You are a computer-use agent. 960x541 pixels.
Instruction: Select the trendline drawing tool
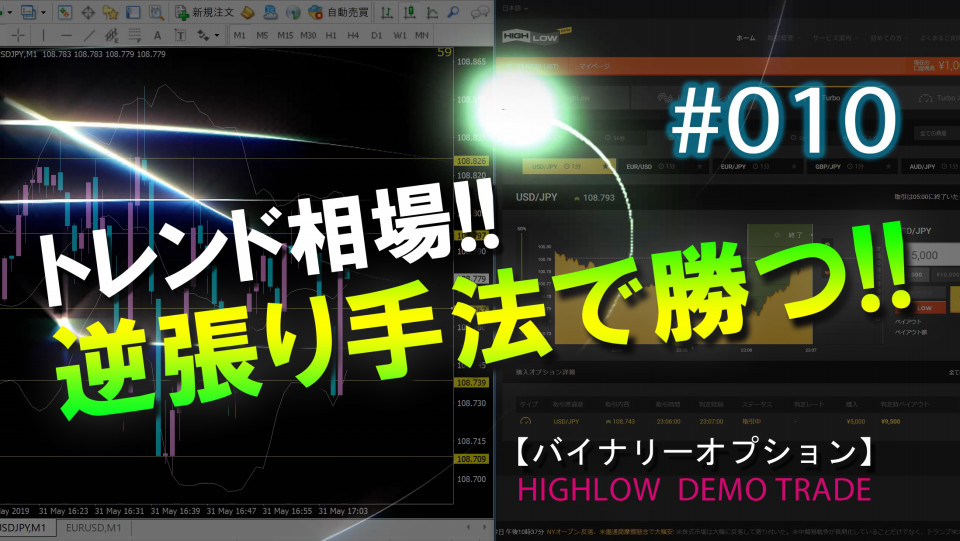click(x=89, y=35)
